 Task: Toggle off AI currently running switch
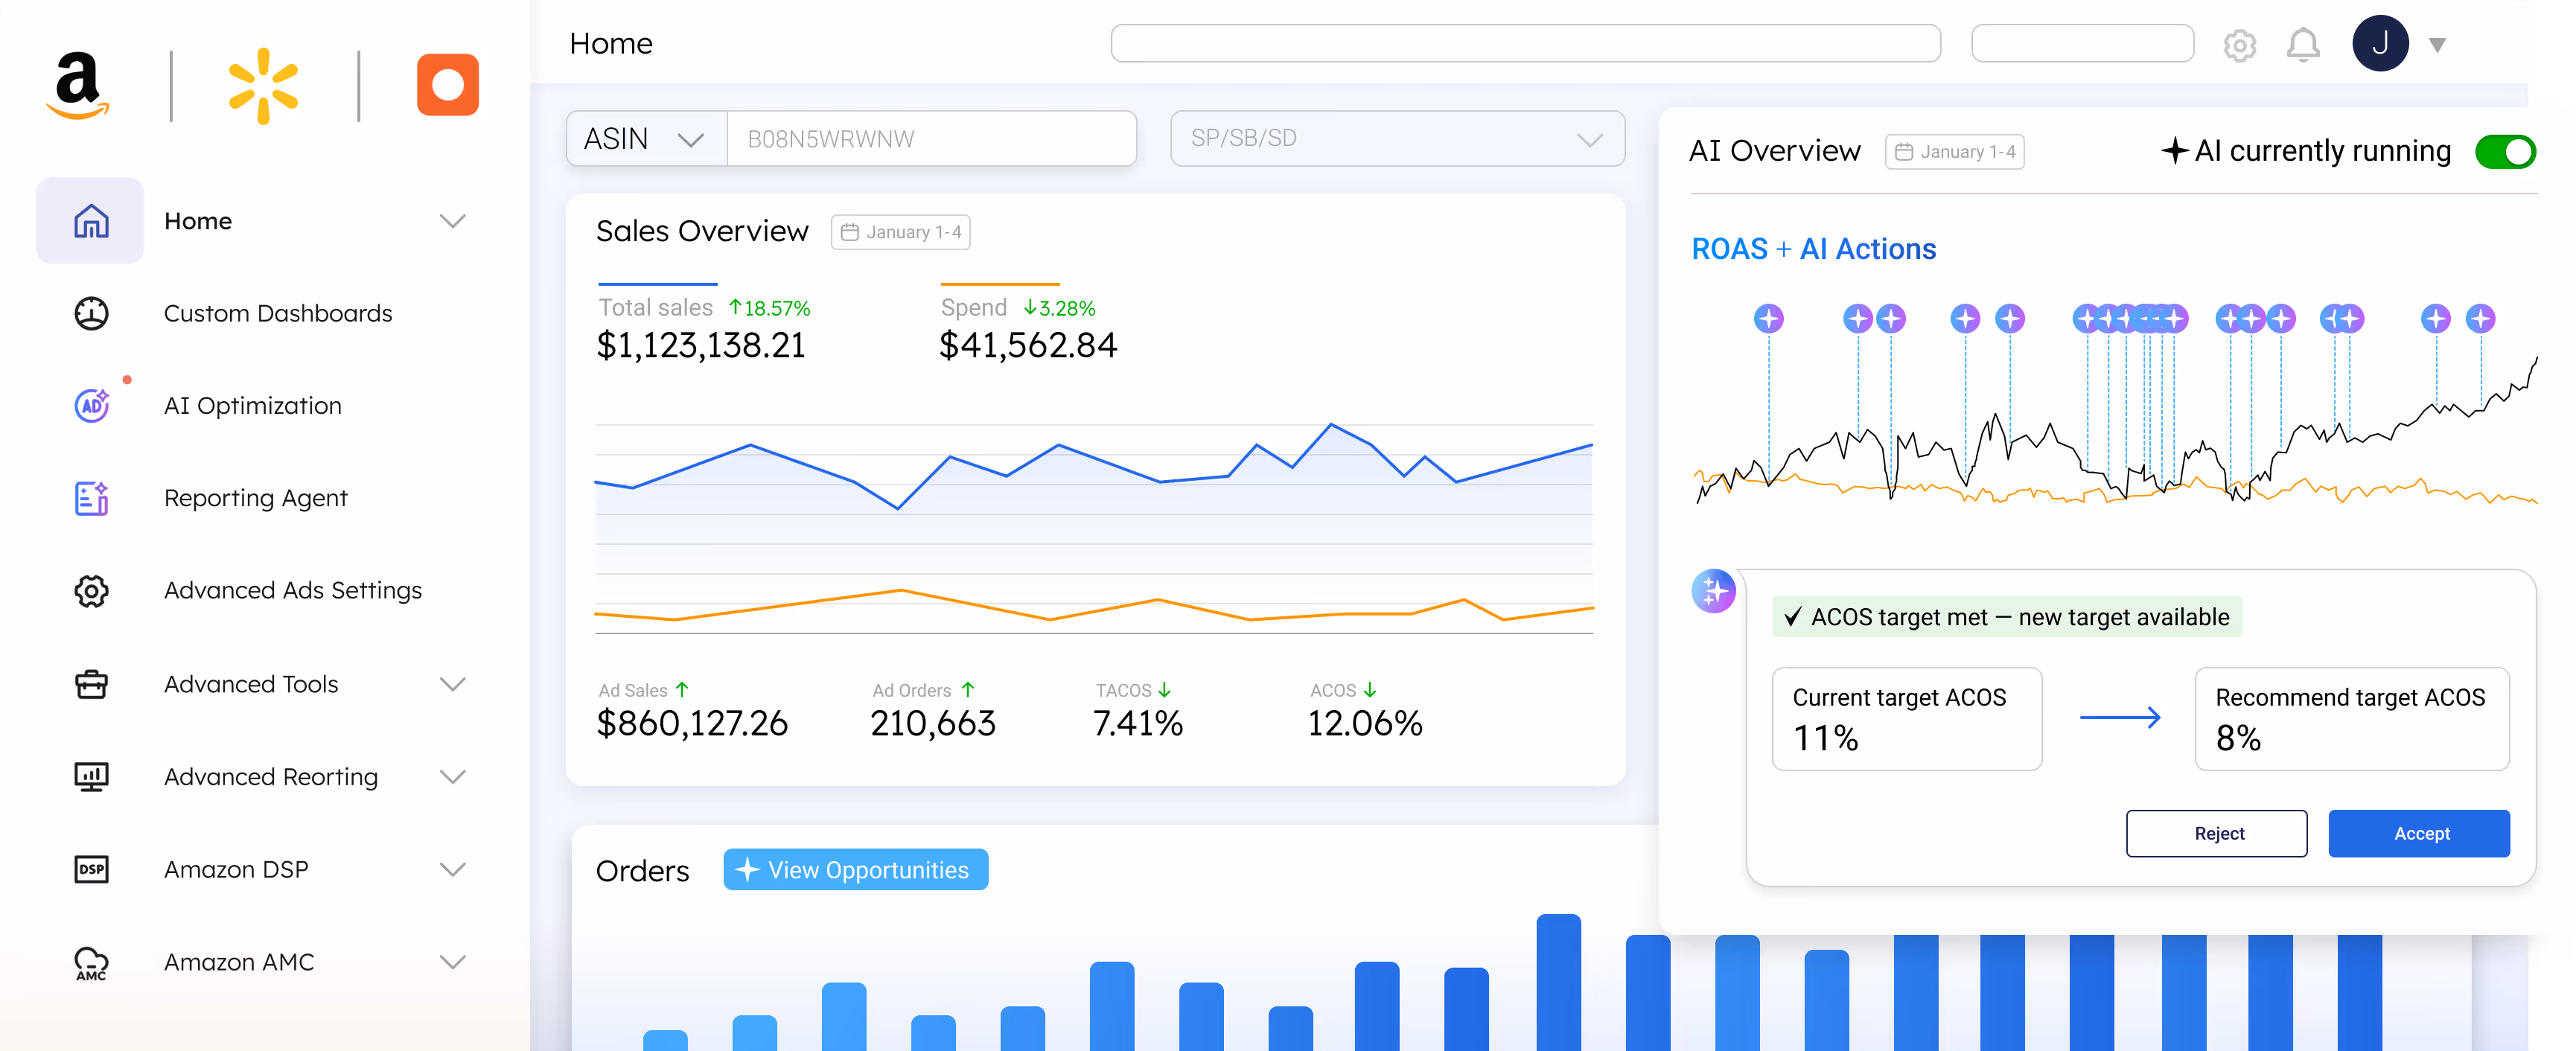(x=2505, y=152)
